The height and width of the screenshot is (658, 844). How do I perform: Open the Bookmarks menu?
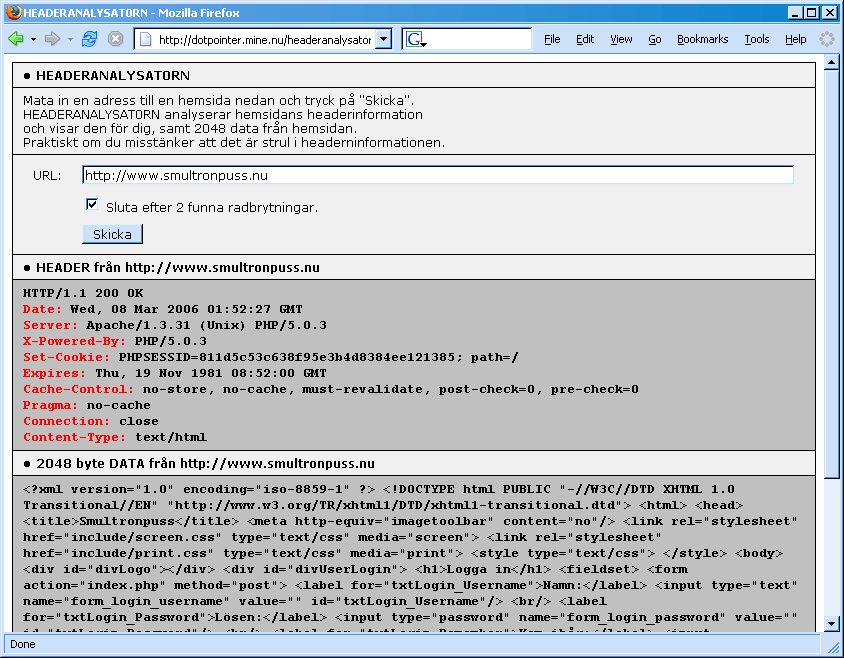pos(702,39)
